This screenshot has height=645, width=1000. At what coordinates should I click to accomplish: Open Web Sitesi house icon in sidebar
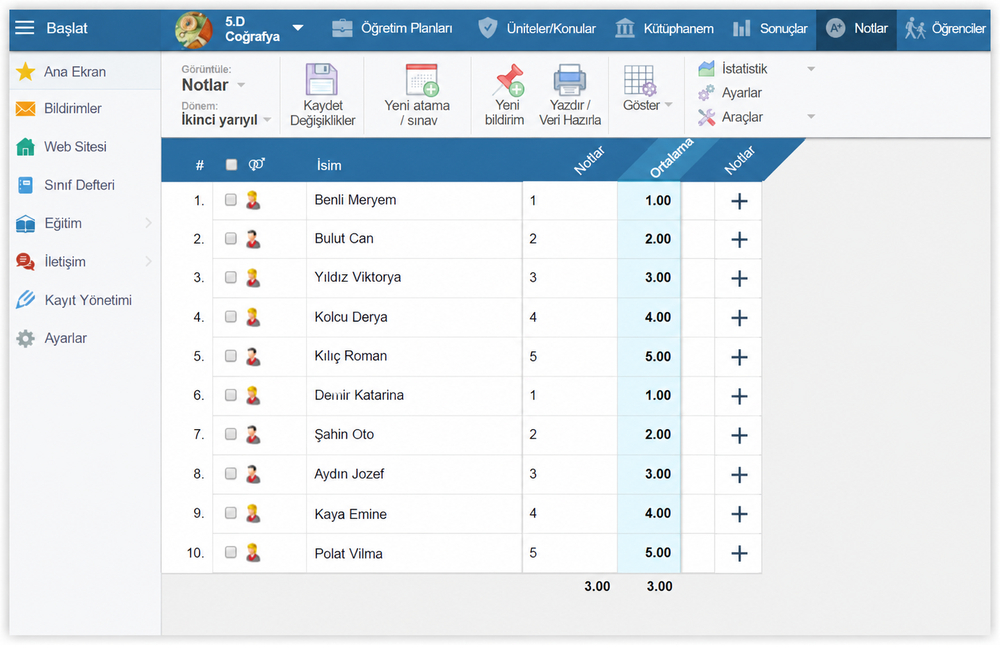click(26, 147)
